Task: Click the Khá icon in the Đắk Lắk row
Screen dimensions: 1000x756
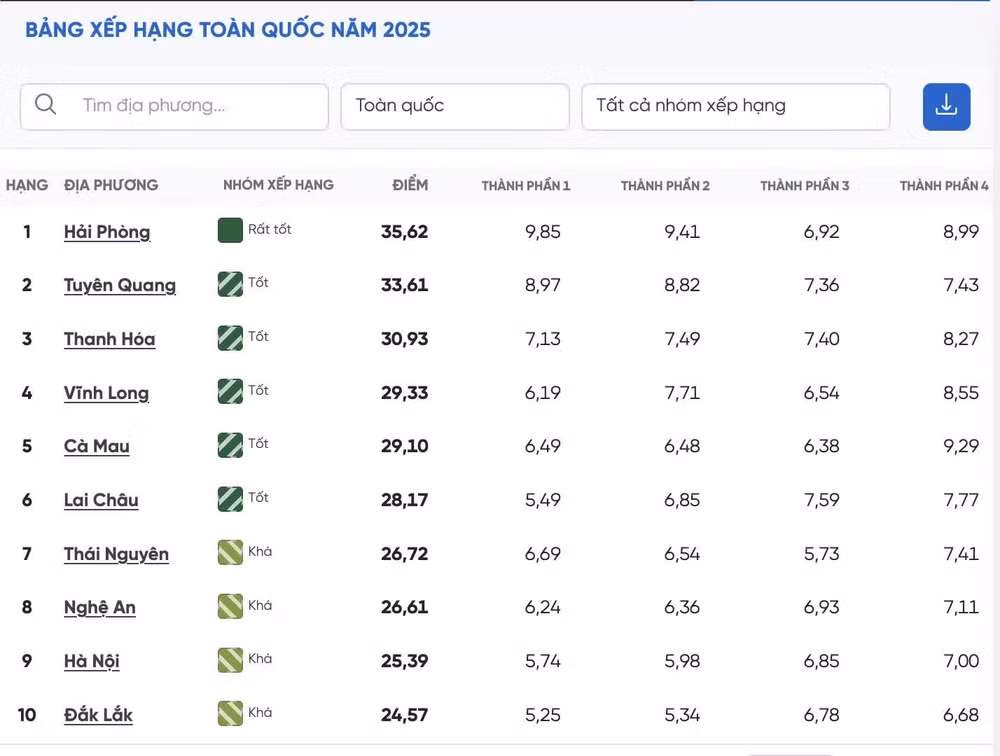Action: click(230, 714)
